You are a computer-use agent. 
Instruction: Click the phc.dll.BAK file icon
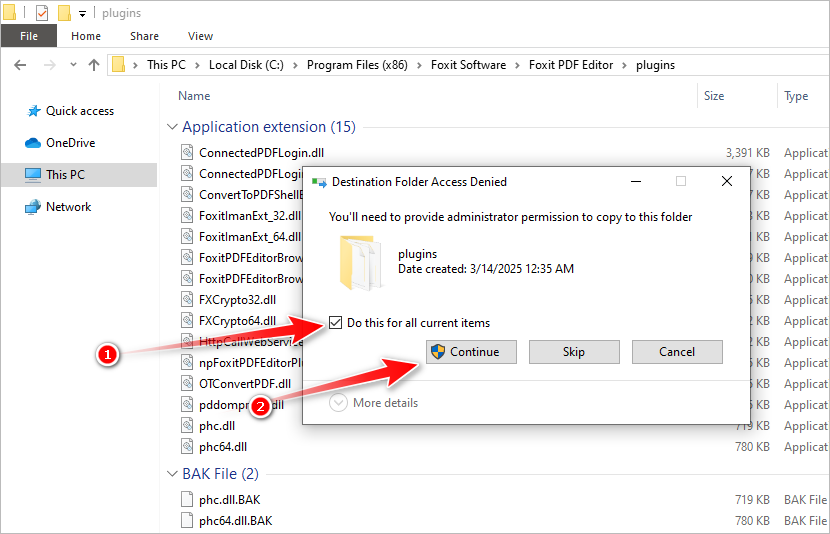click(186, 499)
